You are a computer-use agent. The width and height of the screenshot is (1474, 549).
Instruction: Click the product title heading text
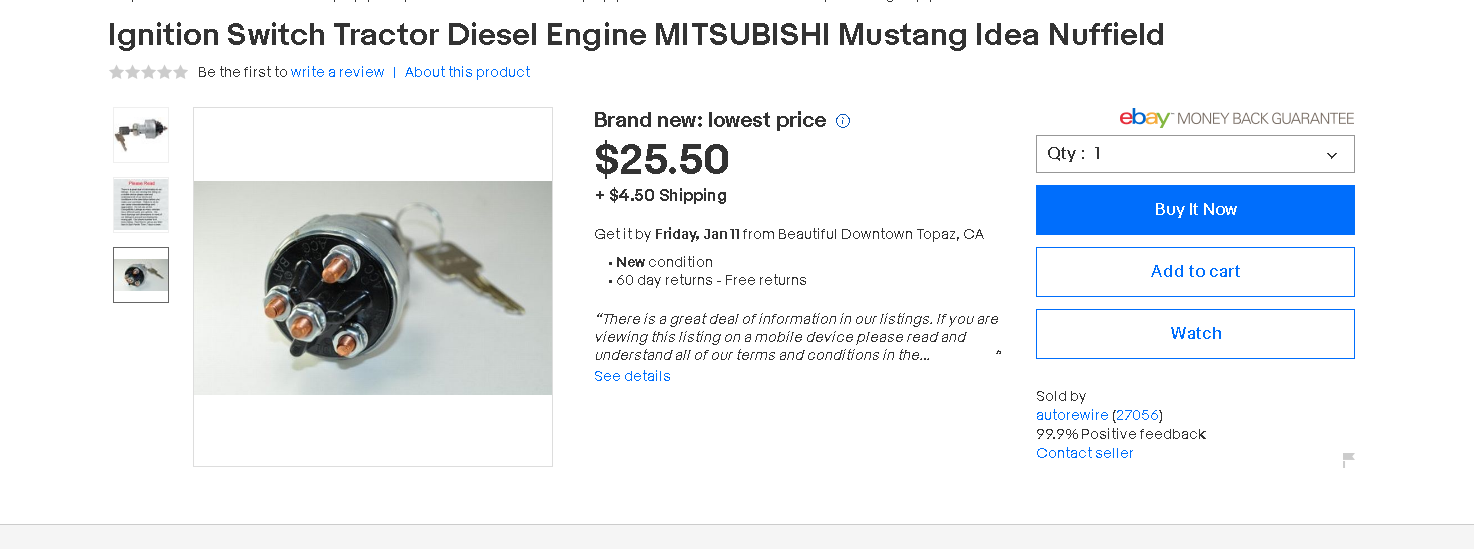(x=636, y=35)
